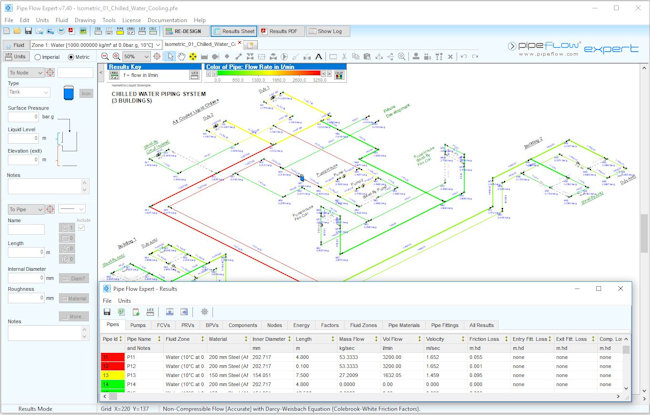The height and width of the screenshot is (415, 650).
Task: Open the Drawing menu
Action: [x=85, y=20]
